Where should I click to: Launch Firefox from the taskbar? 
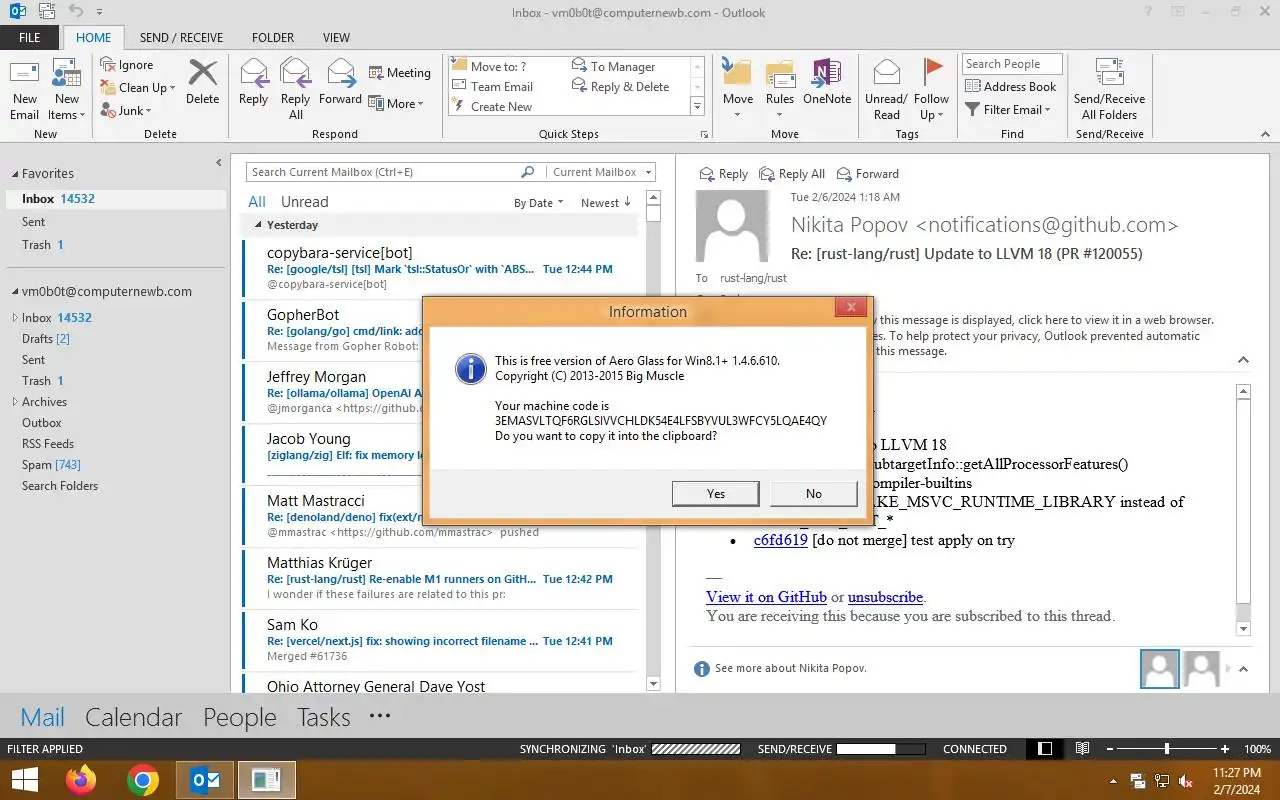click(x=81, y=780)
